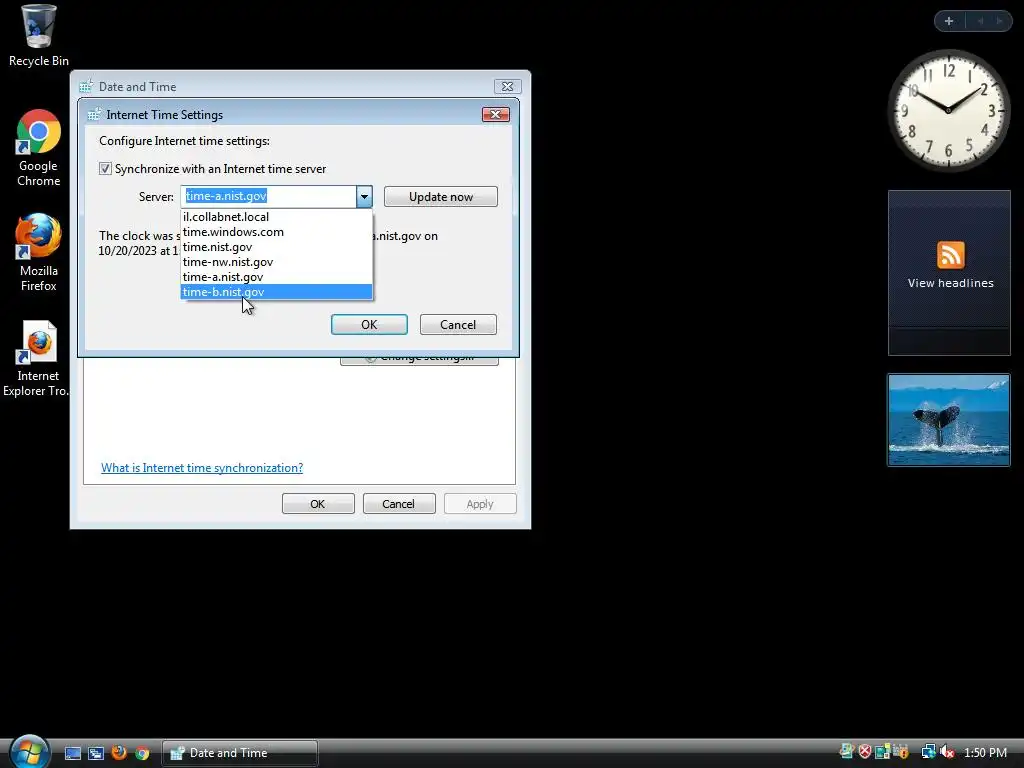Select time-a.nist.gov list entry
Viewport: 1024px width, 768px height.
[276, 277]
